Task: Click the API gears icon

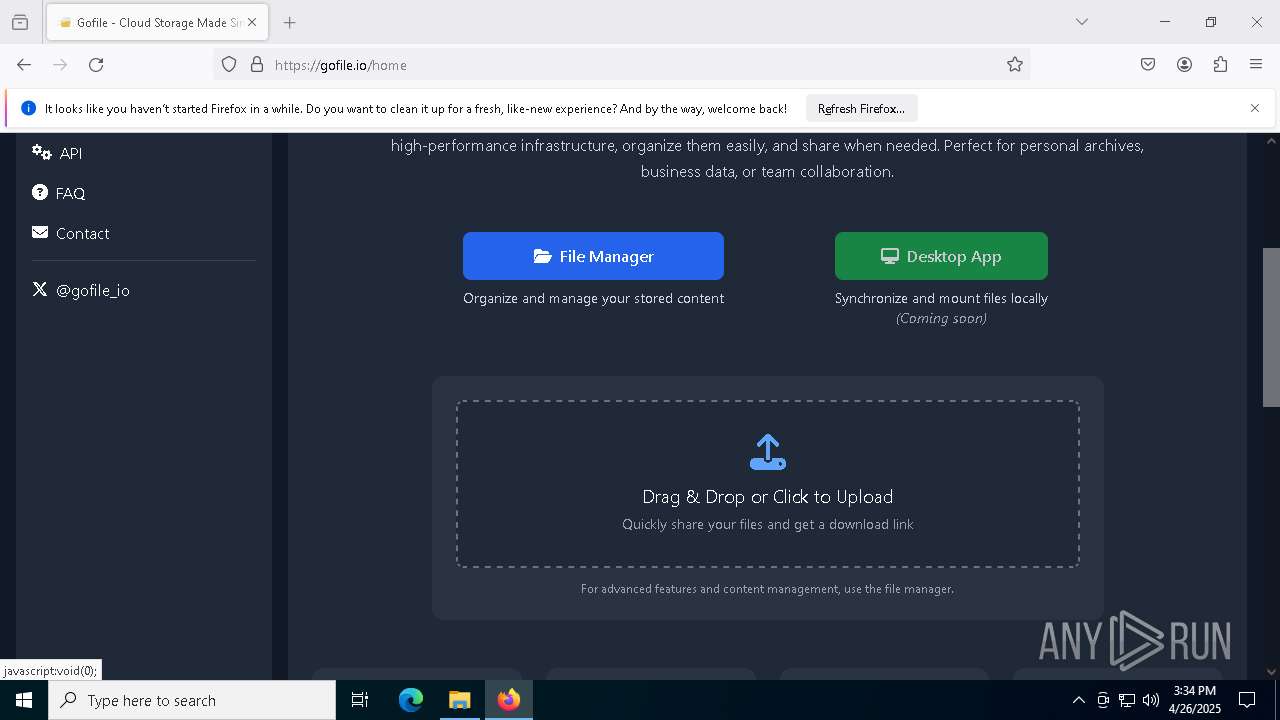Action: (41, 152)
